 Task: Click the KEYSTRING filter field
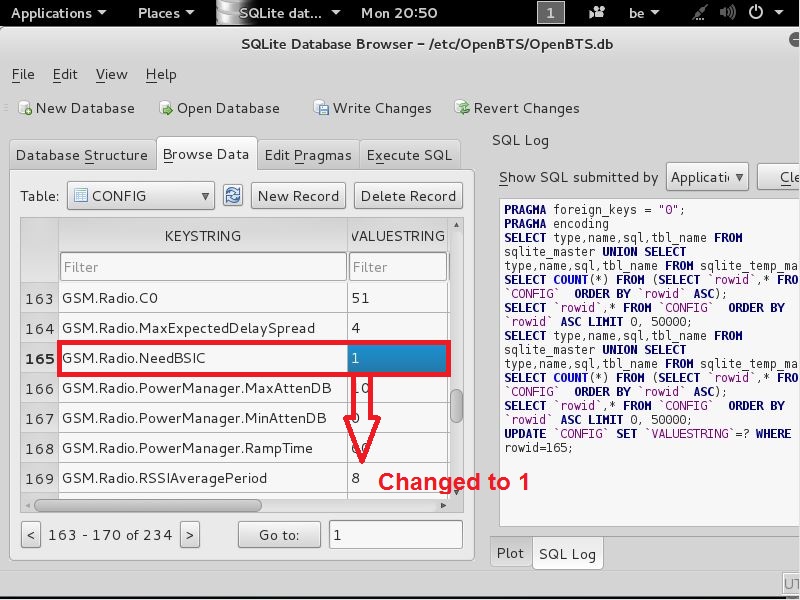point(203,267)
